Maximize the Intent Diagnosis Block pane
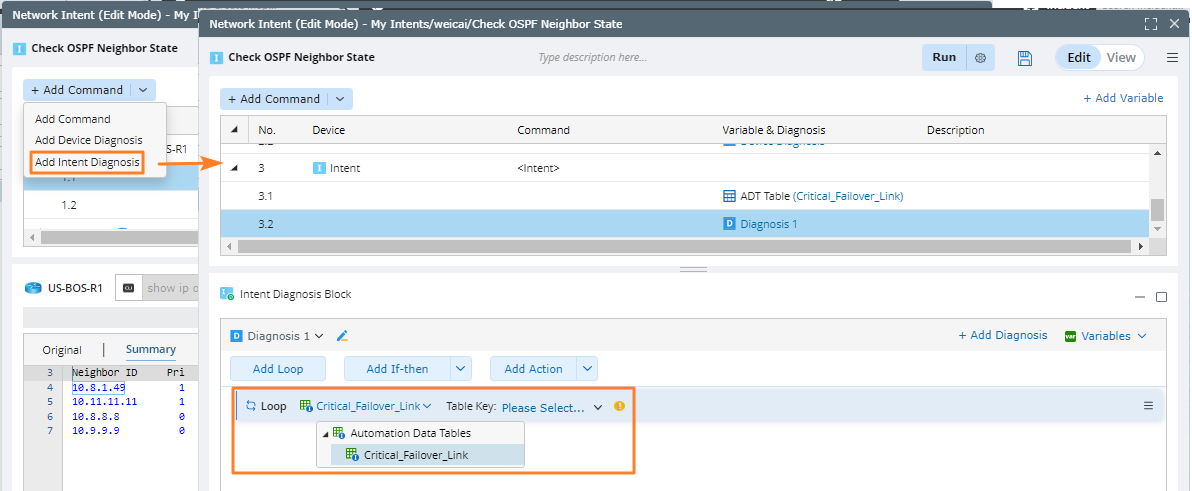 (x=1161, y=297)
